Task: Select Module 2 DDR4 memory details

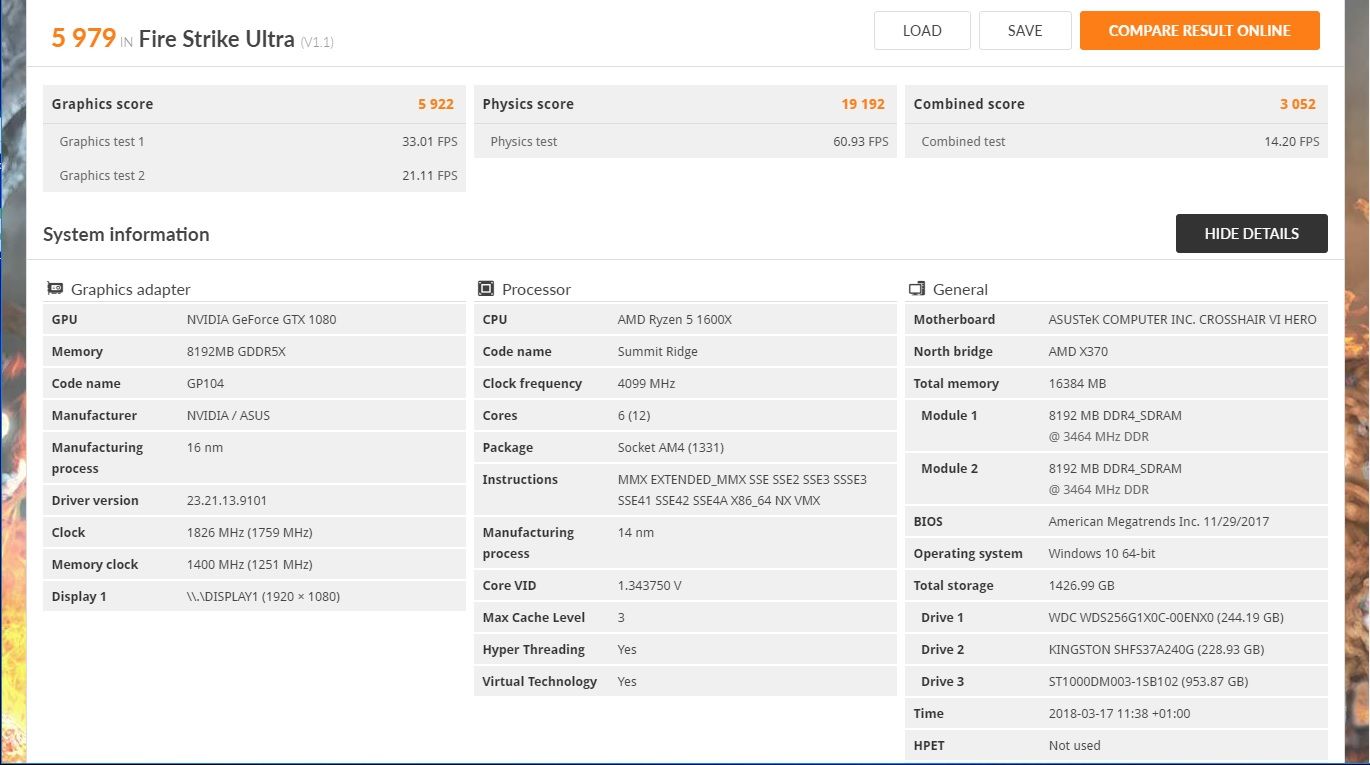Action: pos(1115,479)
